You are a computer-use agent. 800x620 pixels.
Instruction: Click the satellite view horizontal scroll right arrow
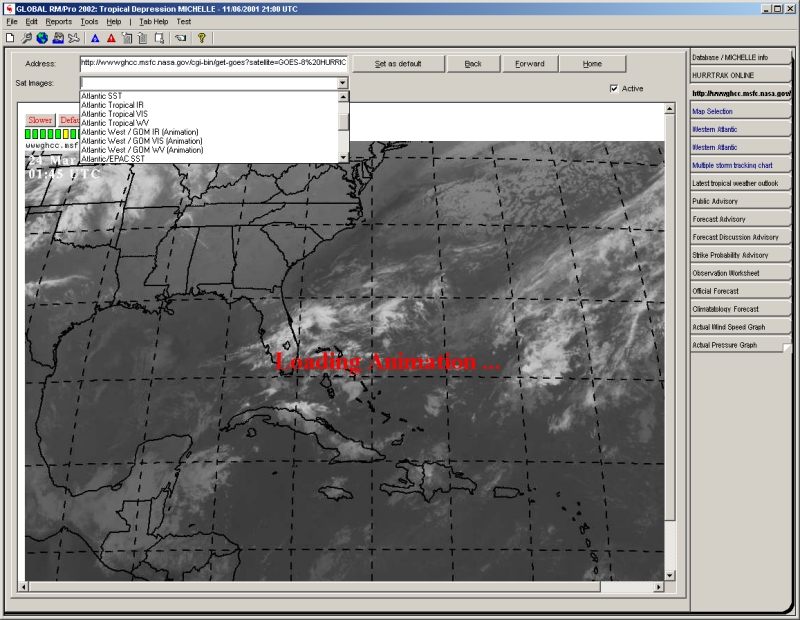659,587
